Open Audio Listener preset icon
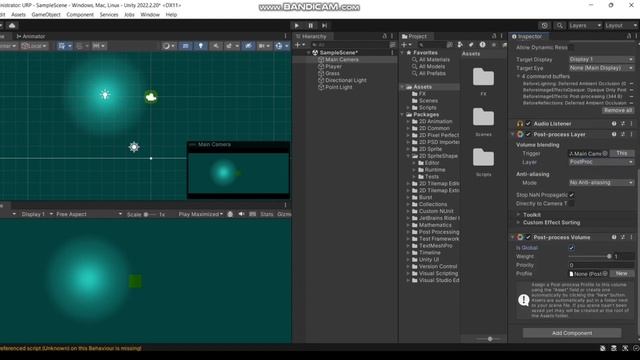This screenshot has height=360, width=640. point(623,124)
